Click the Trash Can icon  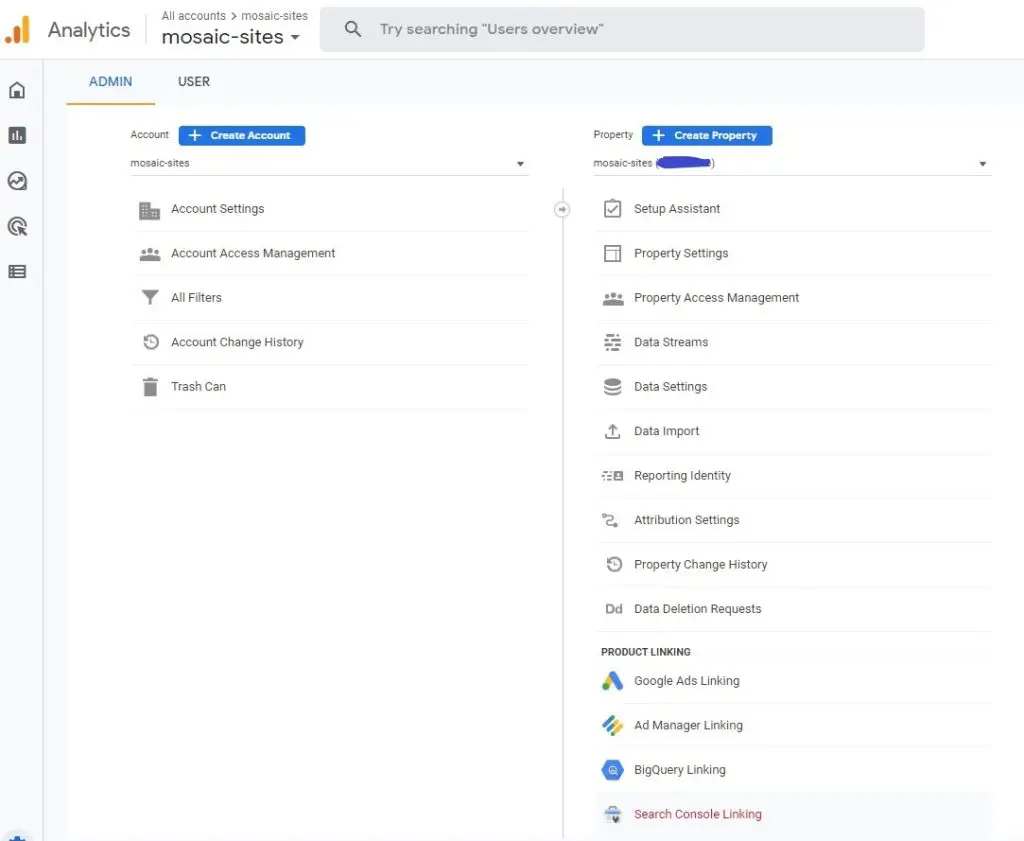coord(150,387)
